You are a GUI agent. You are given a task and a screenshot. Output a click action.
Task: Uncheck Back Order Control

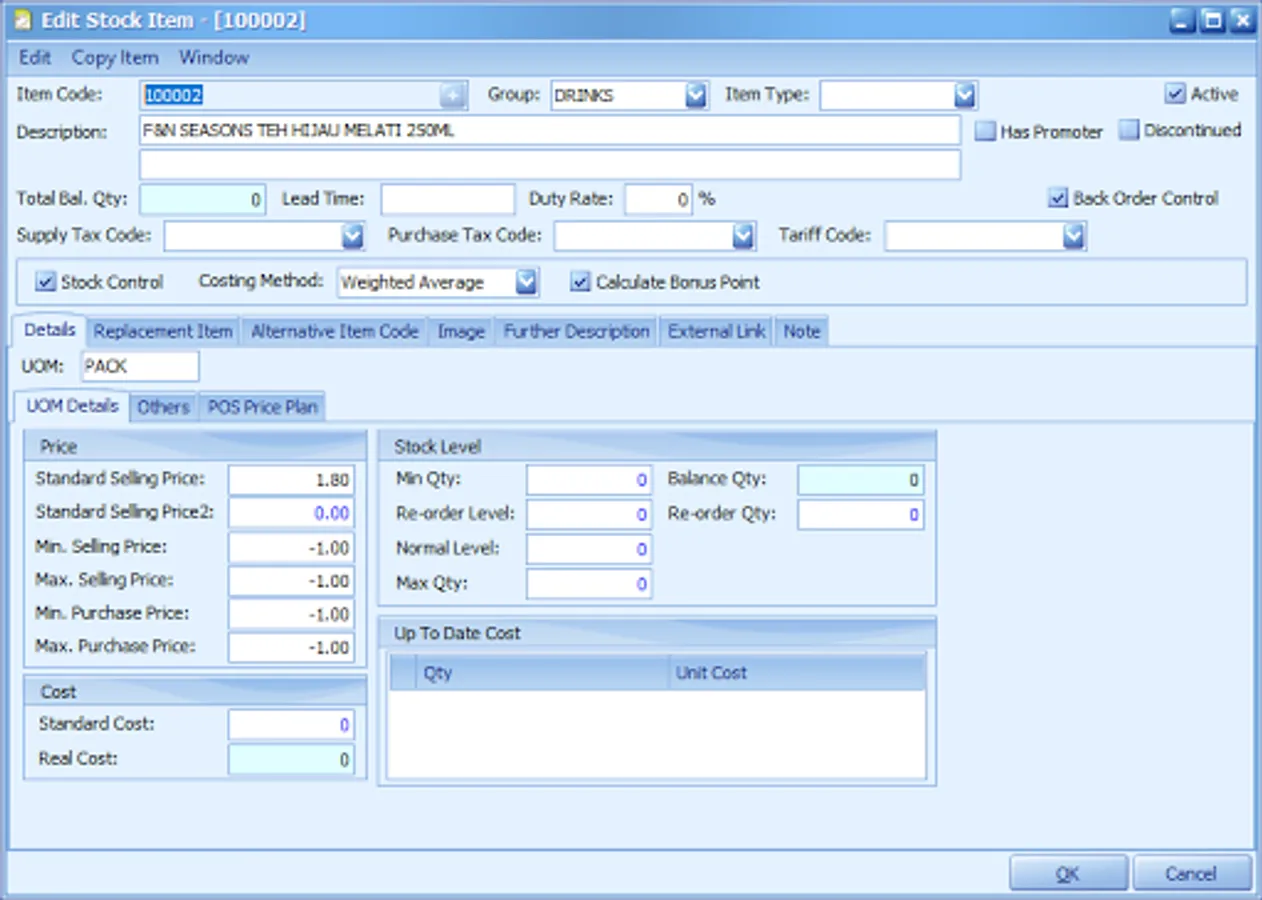click(1058, 198)
